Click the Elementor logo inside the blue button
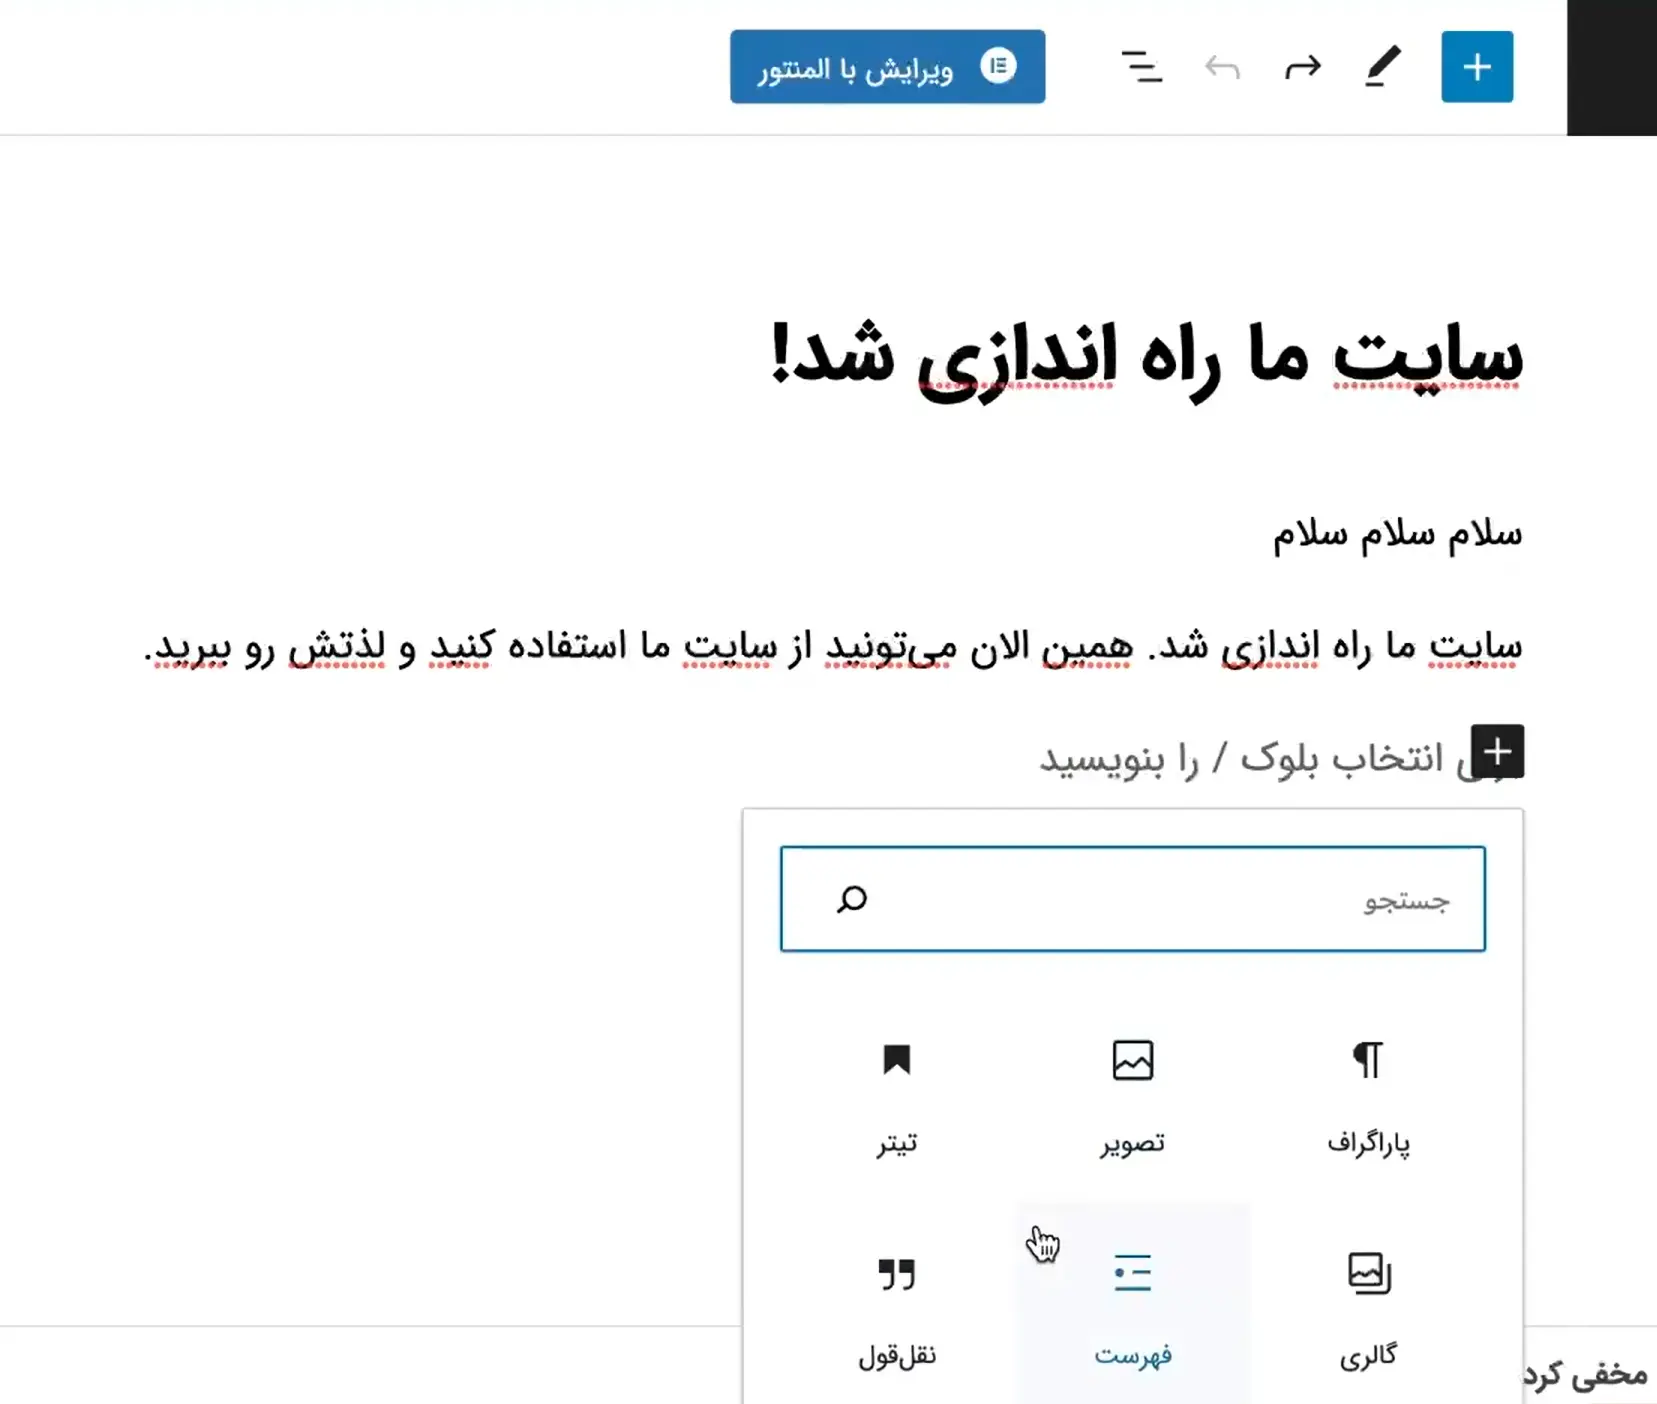1657x1404 pixels. (999, 66)
